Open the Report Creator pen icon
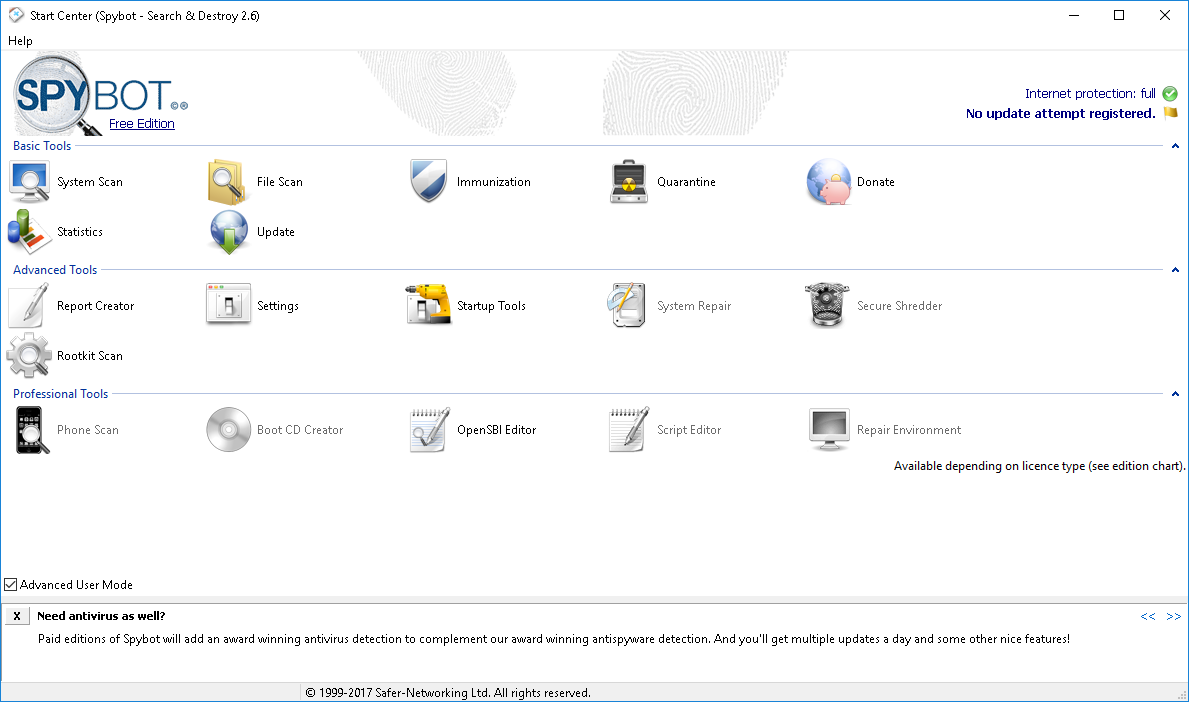The image size is (1189, 702). pyautogui.click(x=29, y=306)
